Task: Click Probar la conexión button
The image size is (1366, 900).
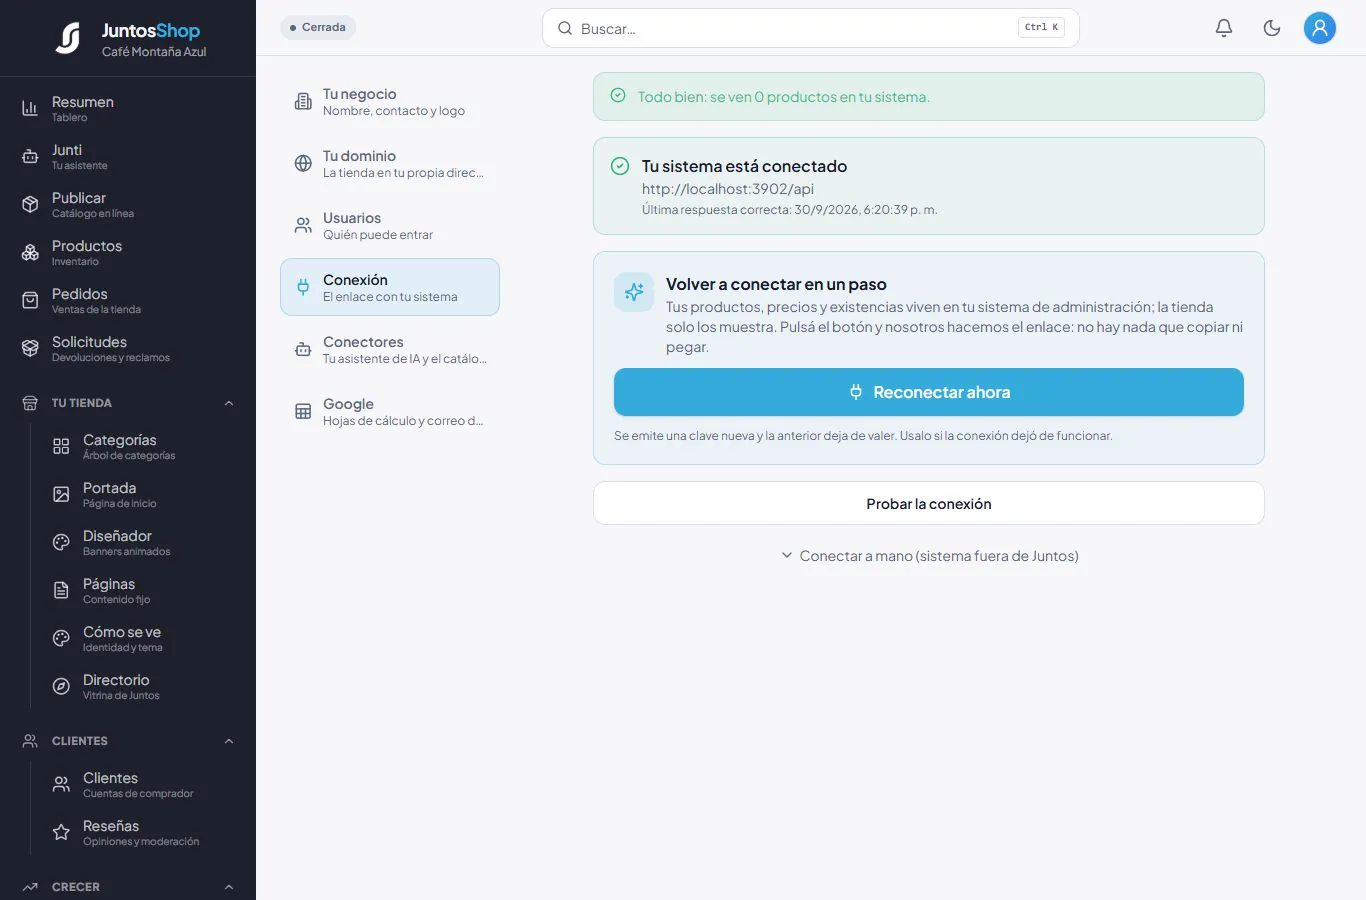Action: click(929, 503)
